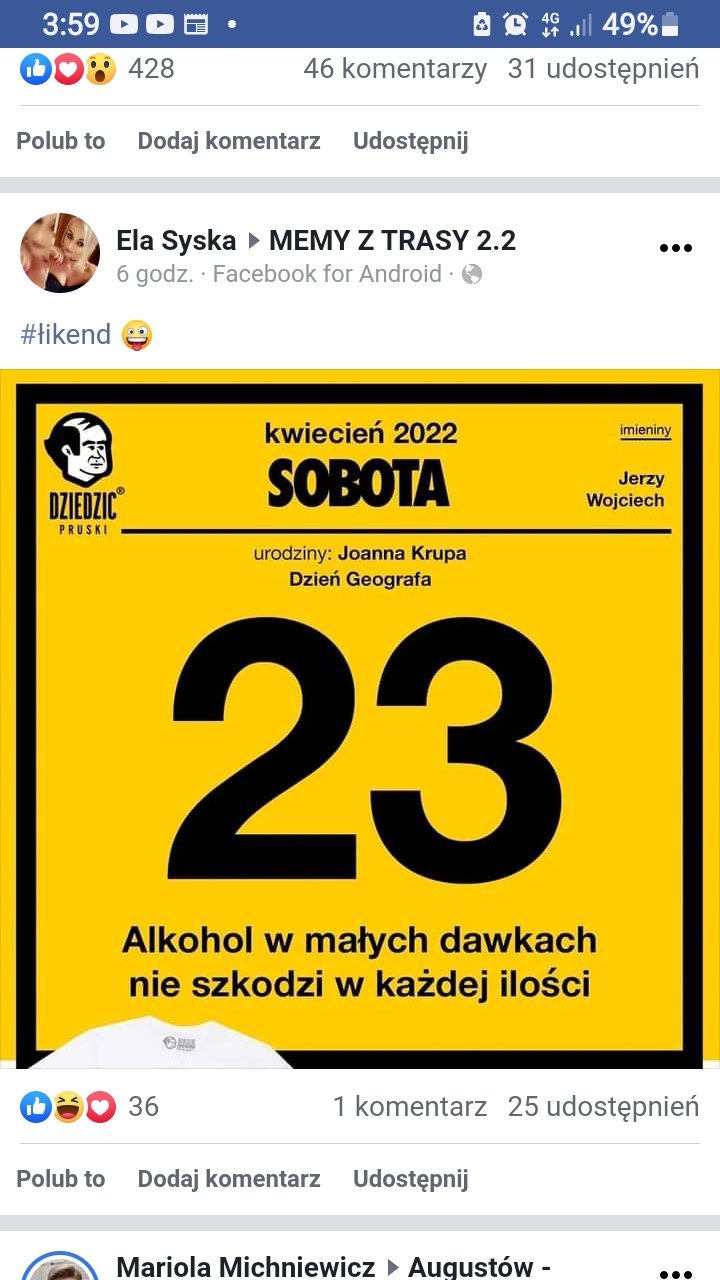
Task: Open the MEMY Z TRASY 2.2 group
Action: pyautogui.click(x=393, y=240)
